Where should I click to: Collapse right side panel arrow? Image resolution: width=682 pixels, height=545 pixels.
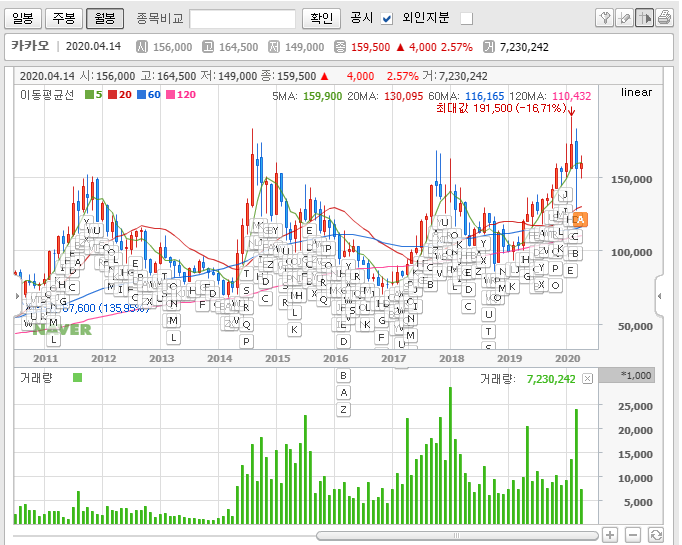click(659, 296)
